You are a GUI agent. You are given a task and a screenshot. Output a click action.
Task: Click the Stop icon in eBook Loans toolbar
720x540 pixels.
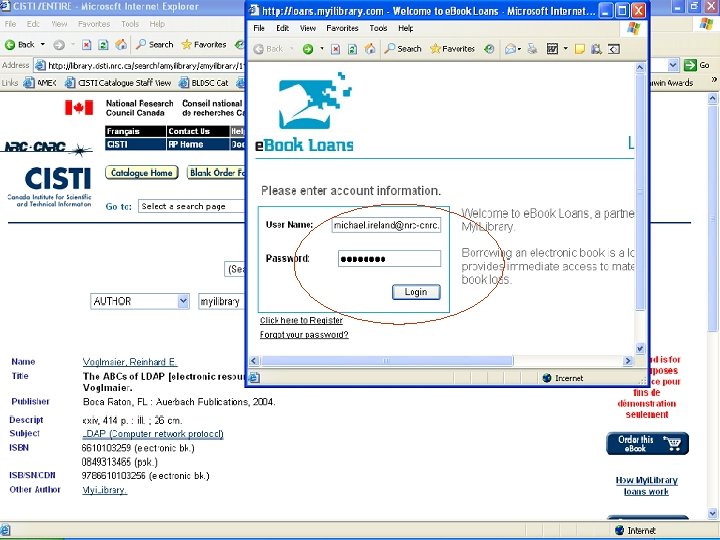[x=336, y=49]
